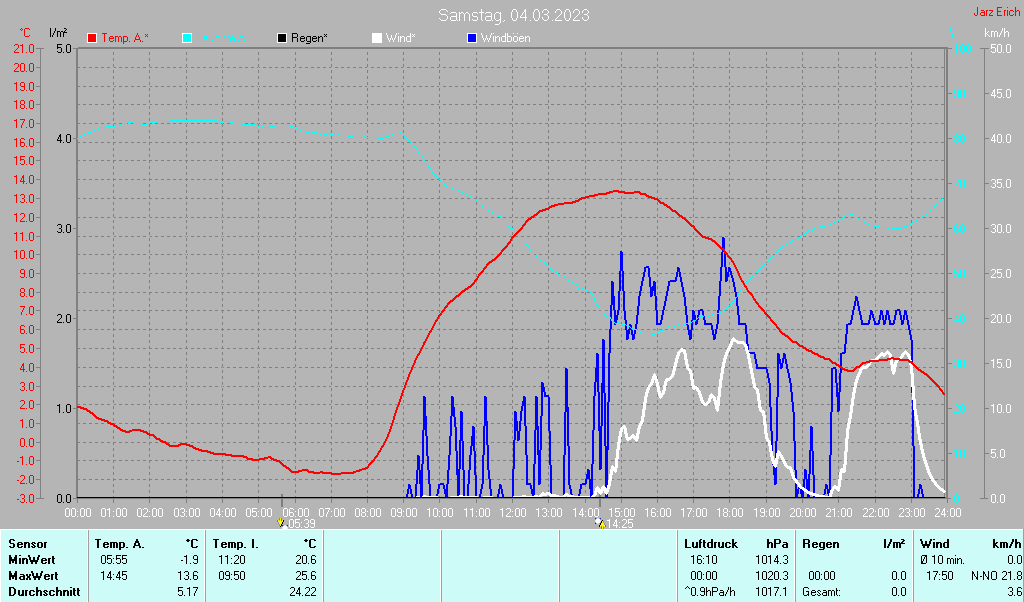Click the '-3.0' temperature axis value

(x=24, y=498)
